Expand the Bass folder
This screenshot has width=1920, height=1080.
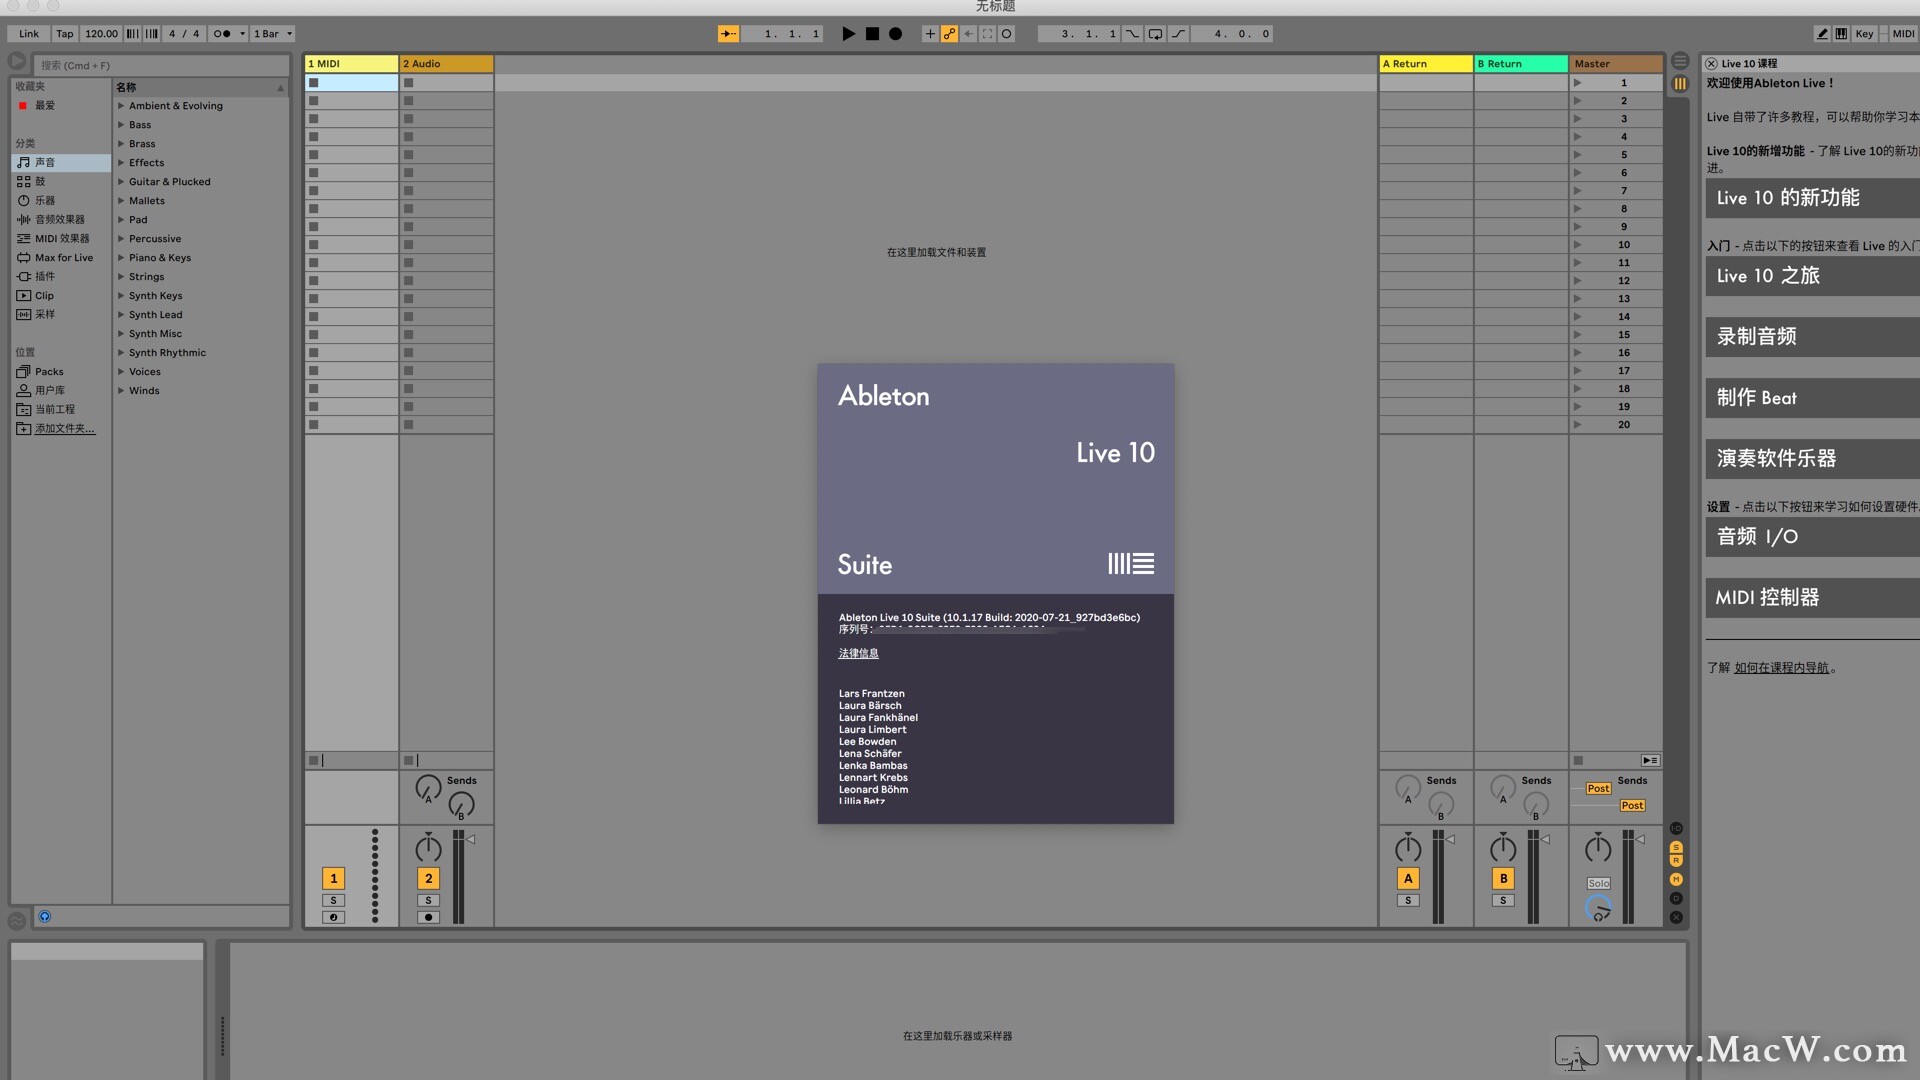coord(121,124)
